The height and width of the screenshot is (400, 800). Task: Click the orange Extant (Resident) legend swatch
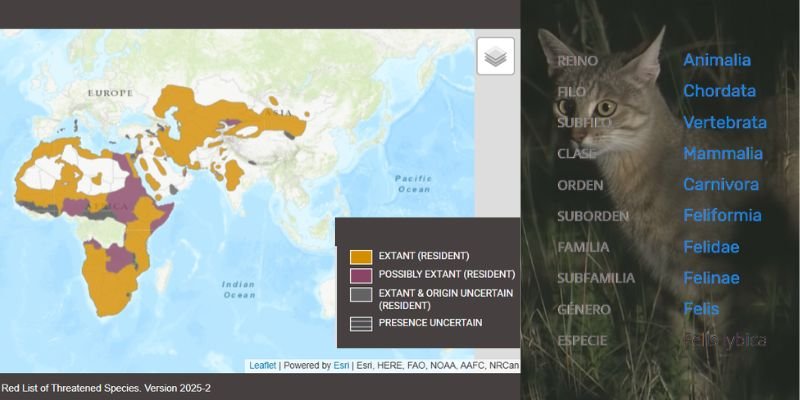361,256
